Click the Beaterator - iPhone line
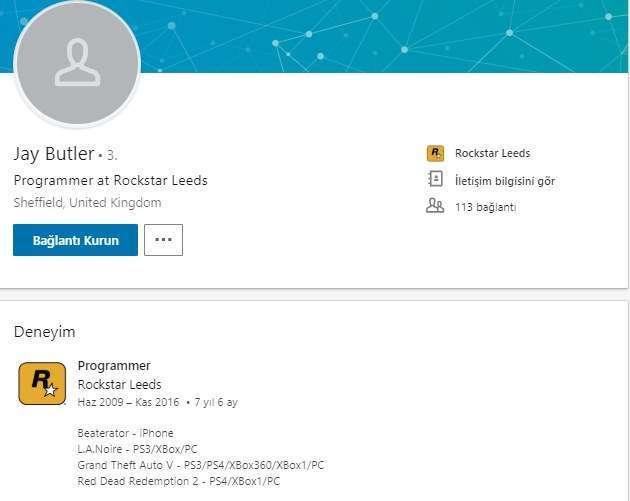This screenshot has height=501, width=630. (125, 433)
